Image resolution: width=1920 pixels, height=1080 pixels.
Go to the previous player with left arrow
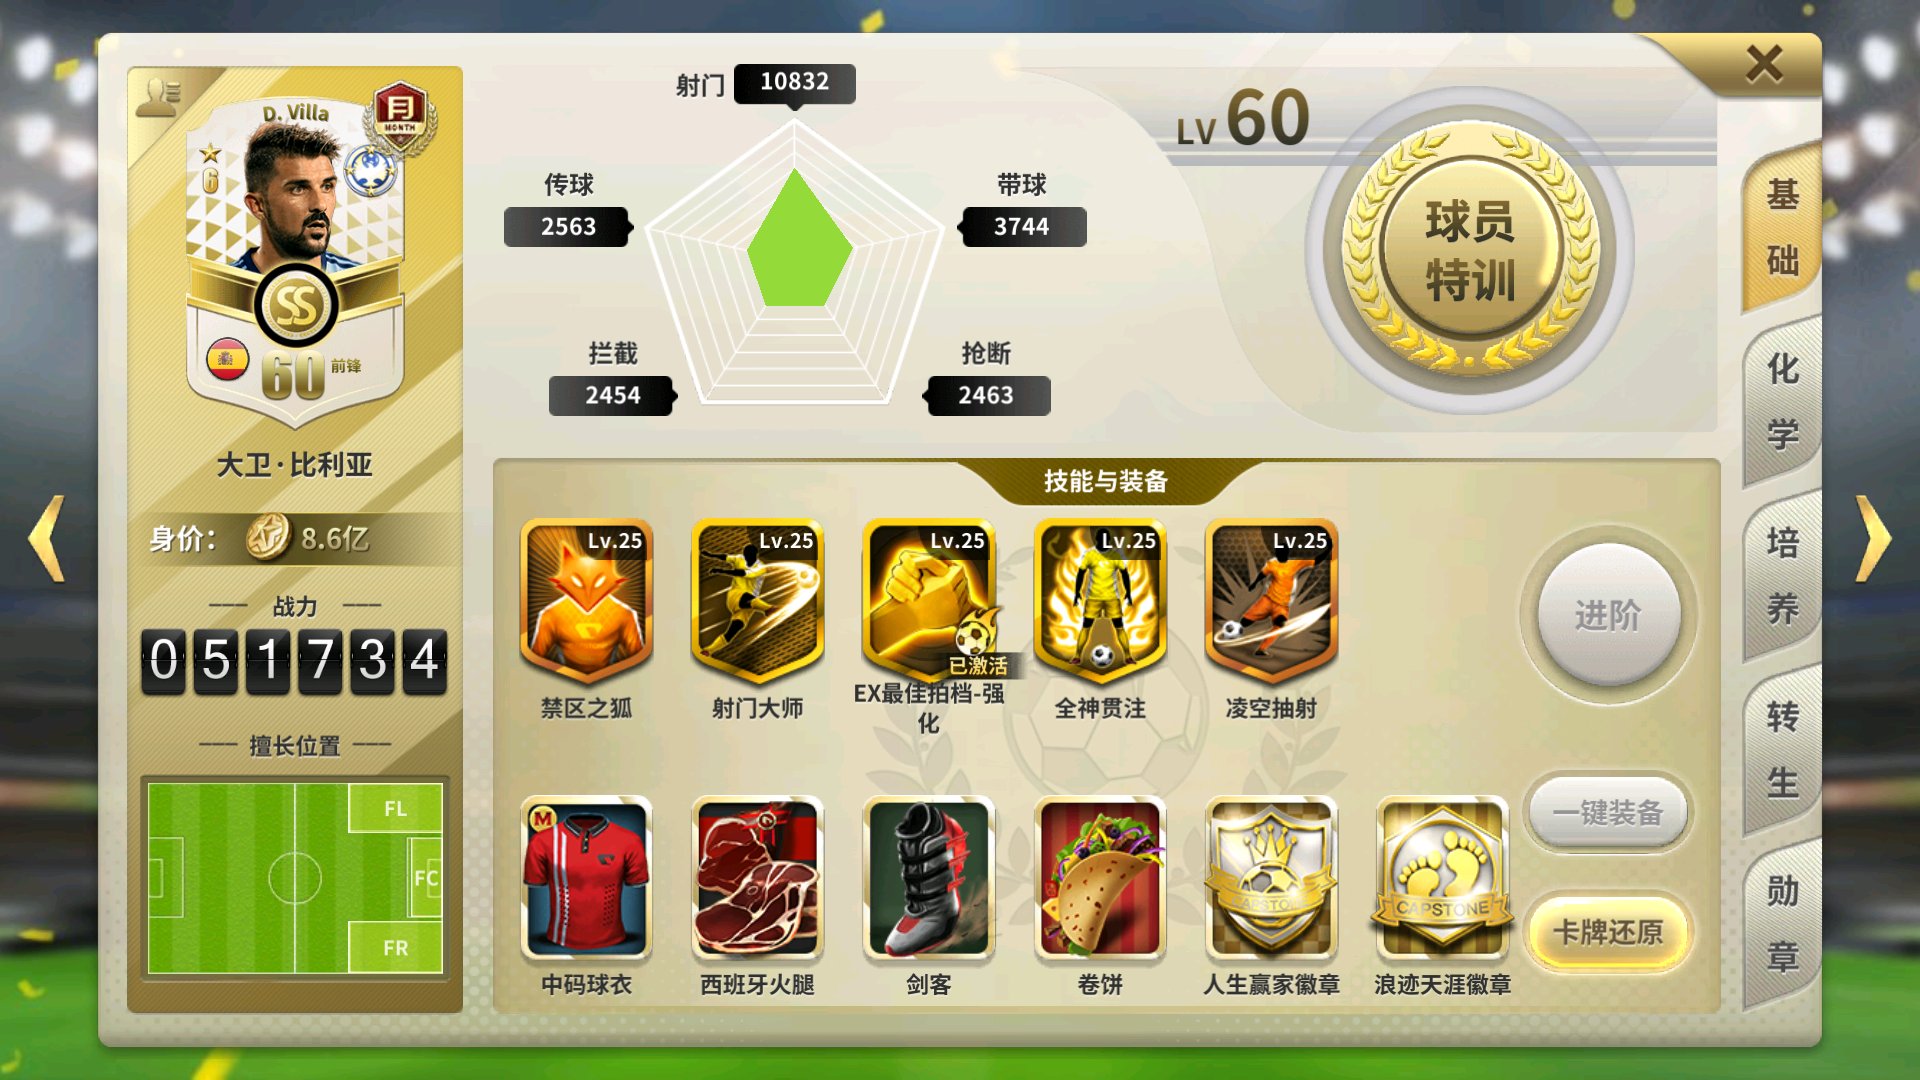click(x=47, y=539)
